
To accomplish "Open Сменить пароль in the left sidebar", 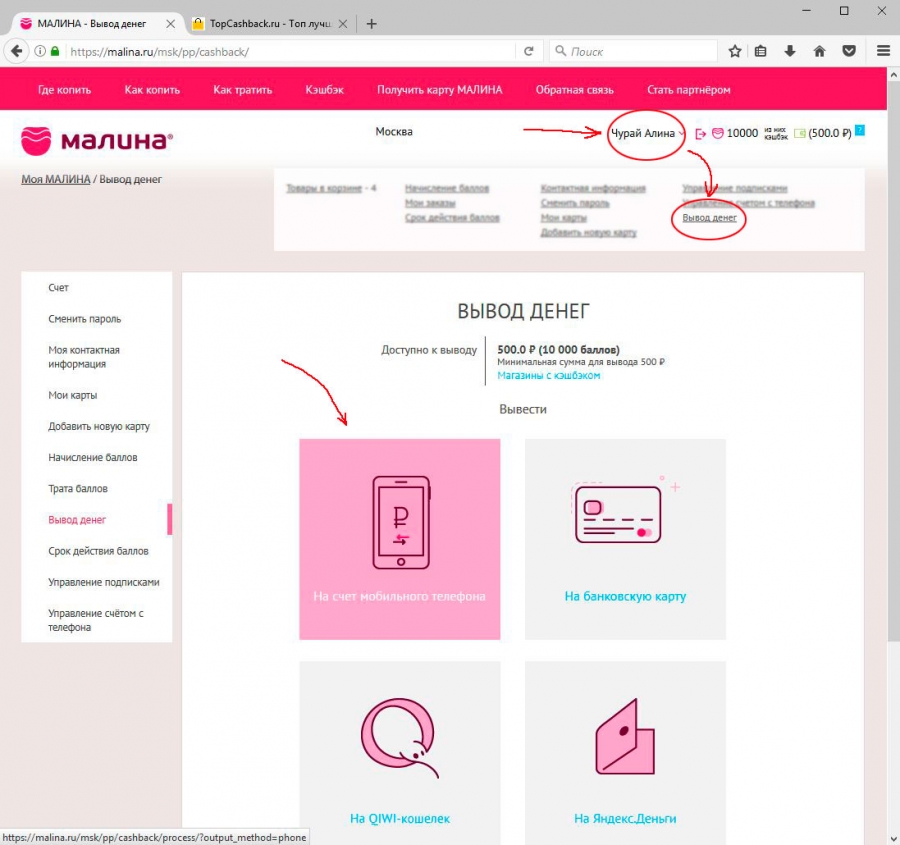I will pyautogui.click(x=84, y=319).
